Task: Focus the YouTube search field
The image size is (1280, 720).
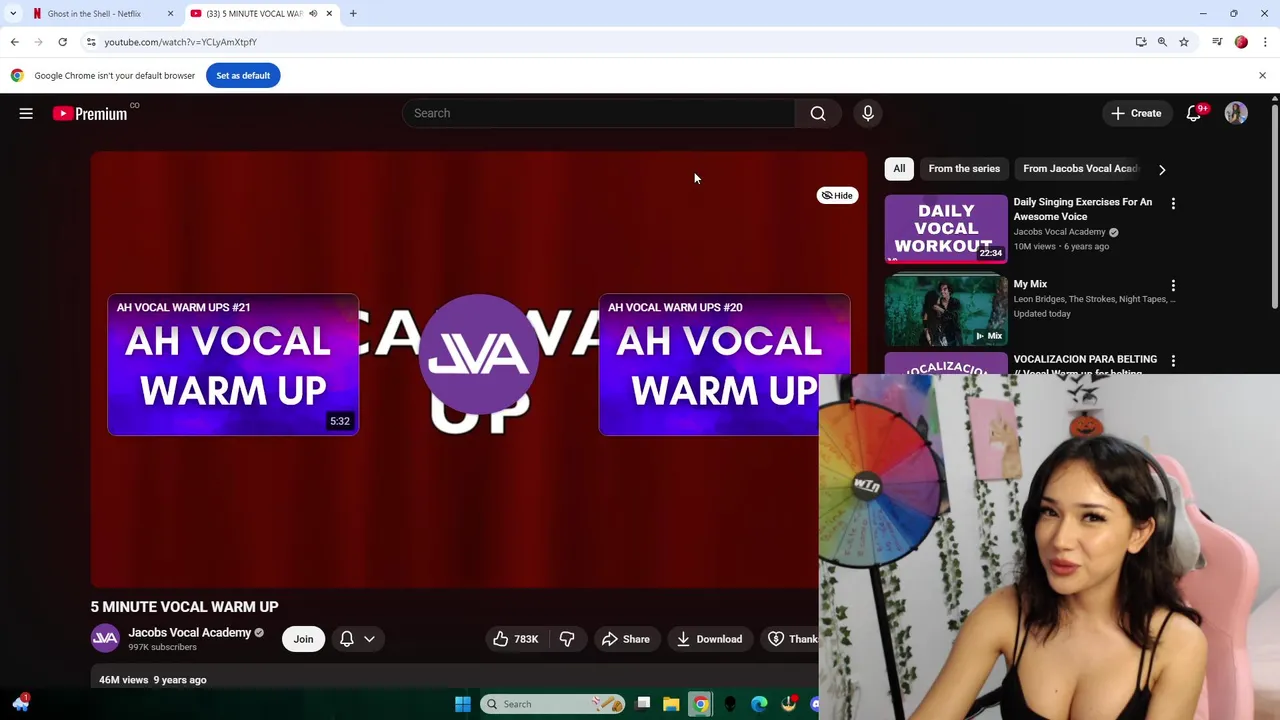Action: (599, 113)
